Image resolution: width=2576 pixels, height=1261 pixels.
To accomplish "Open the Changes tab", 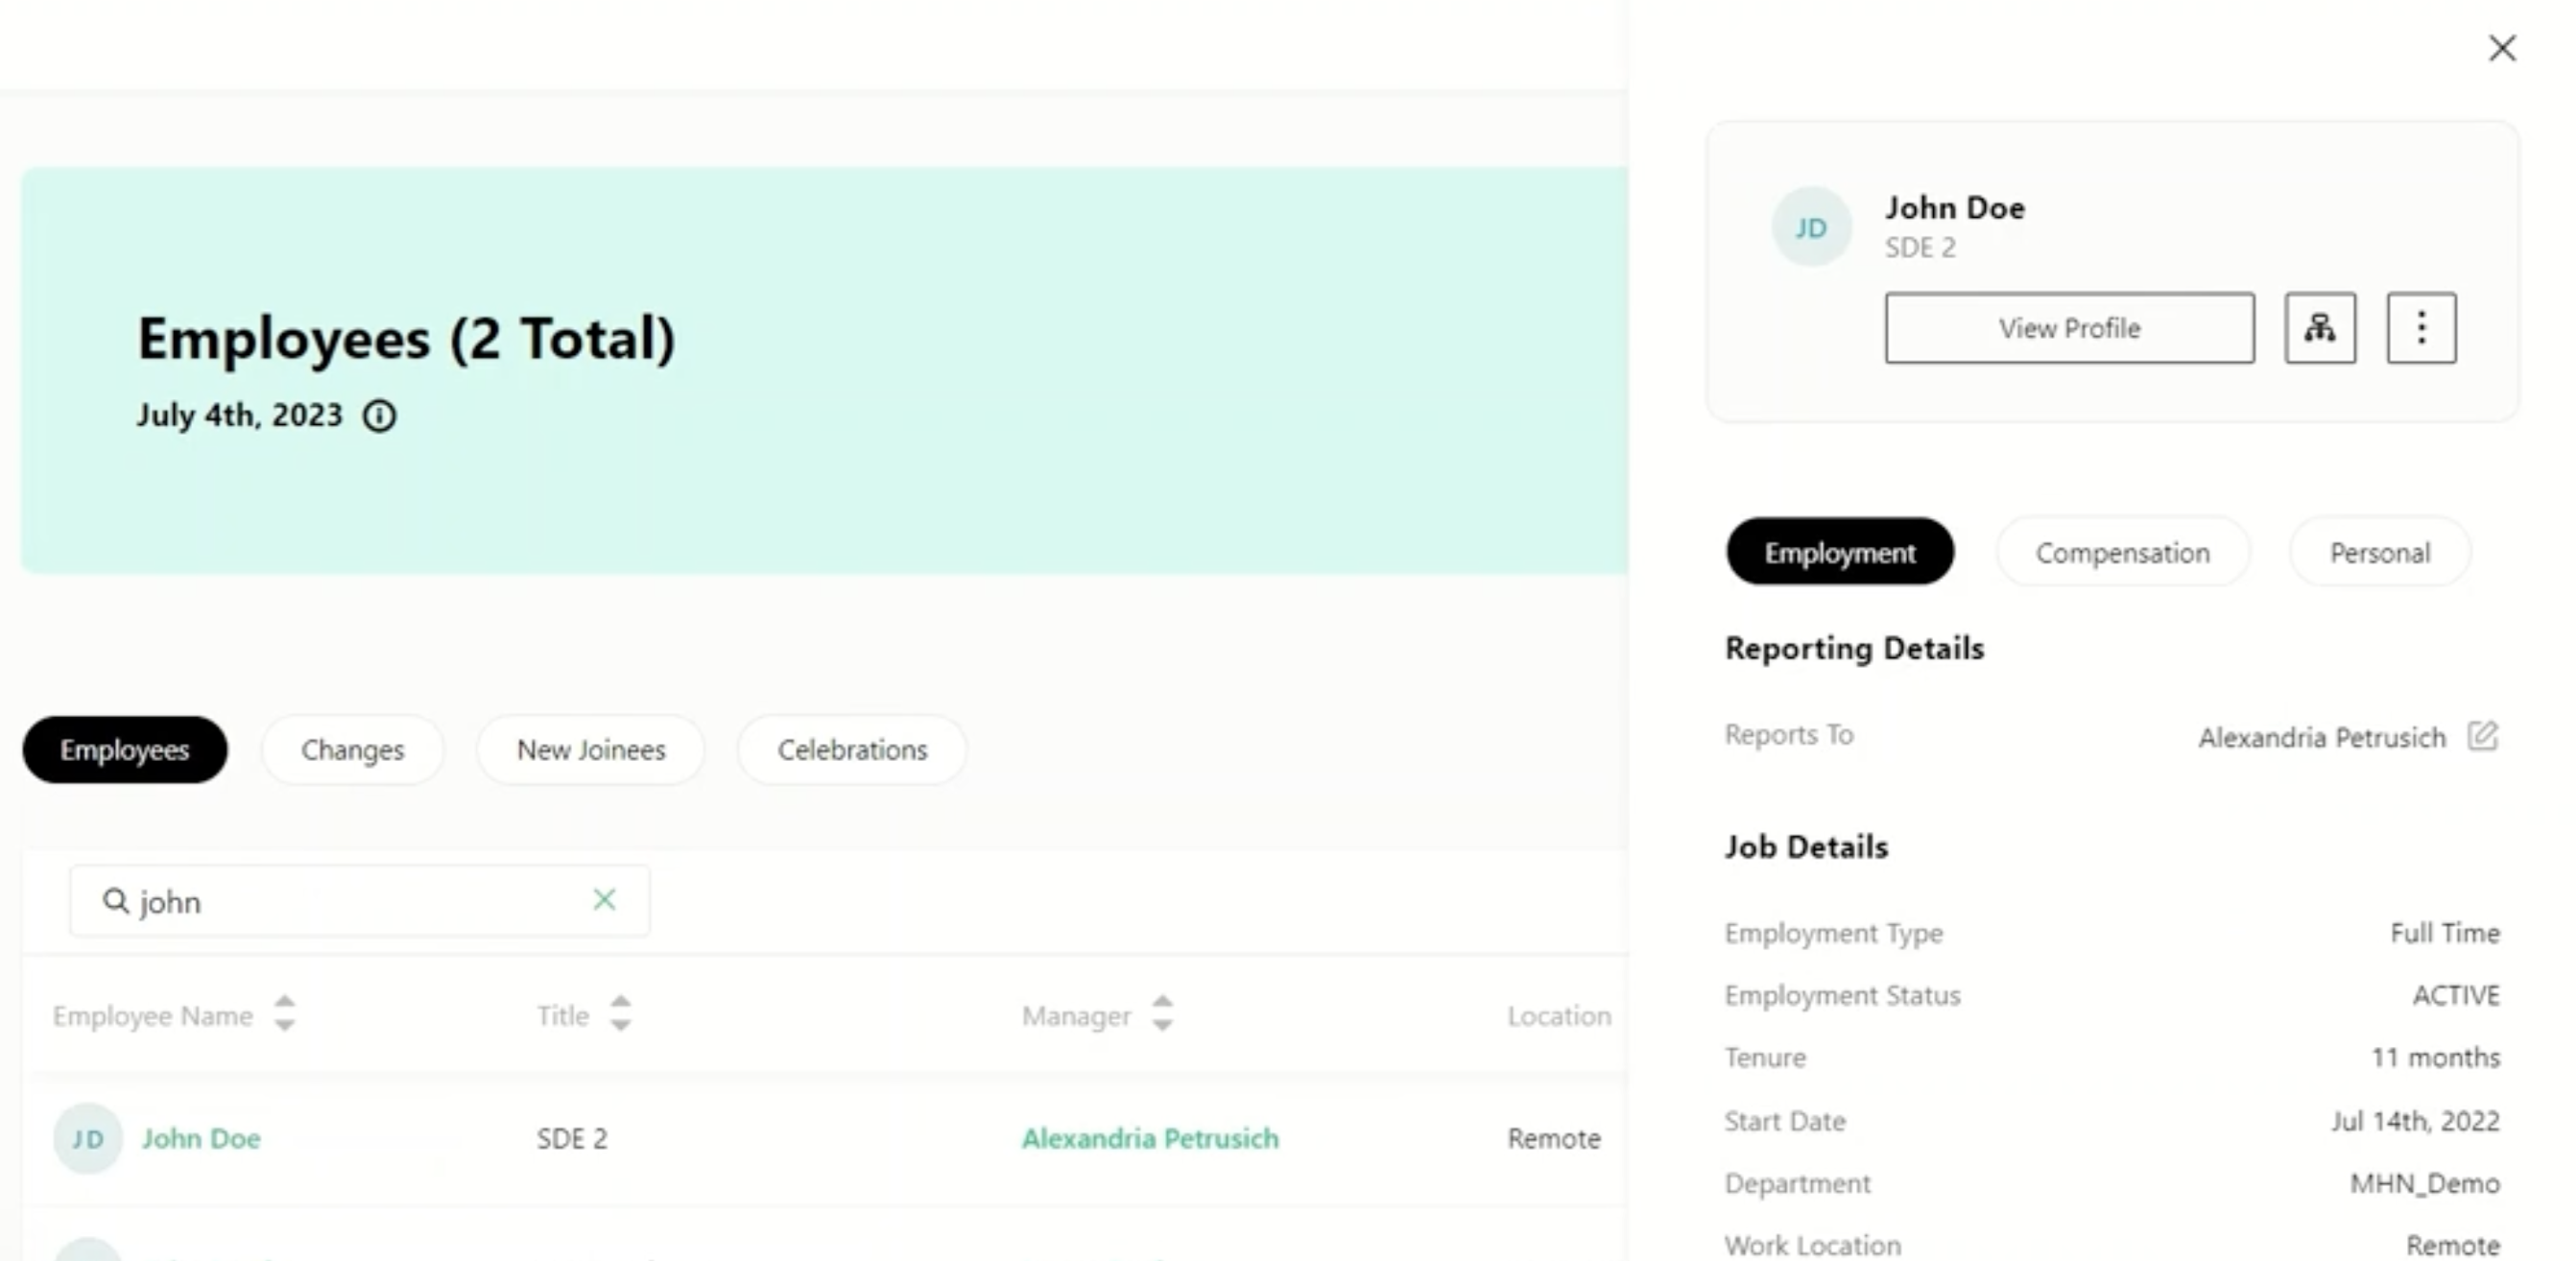I will point(353,749).
